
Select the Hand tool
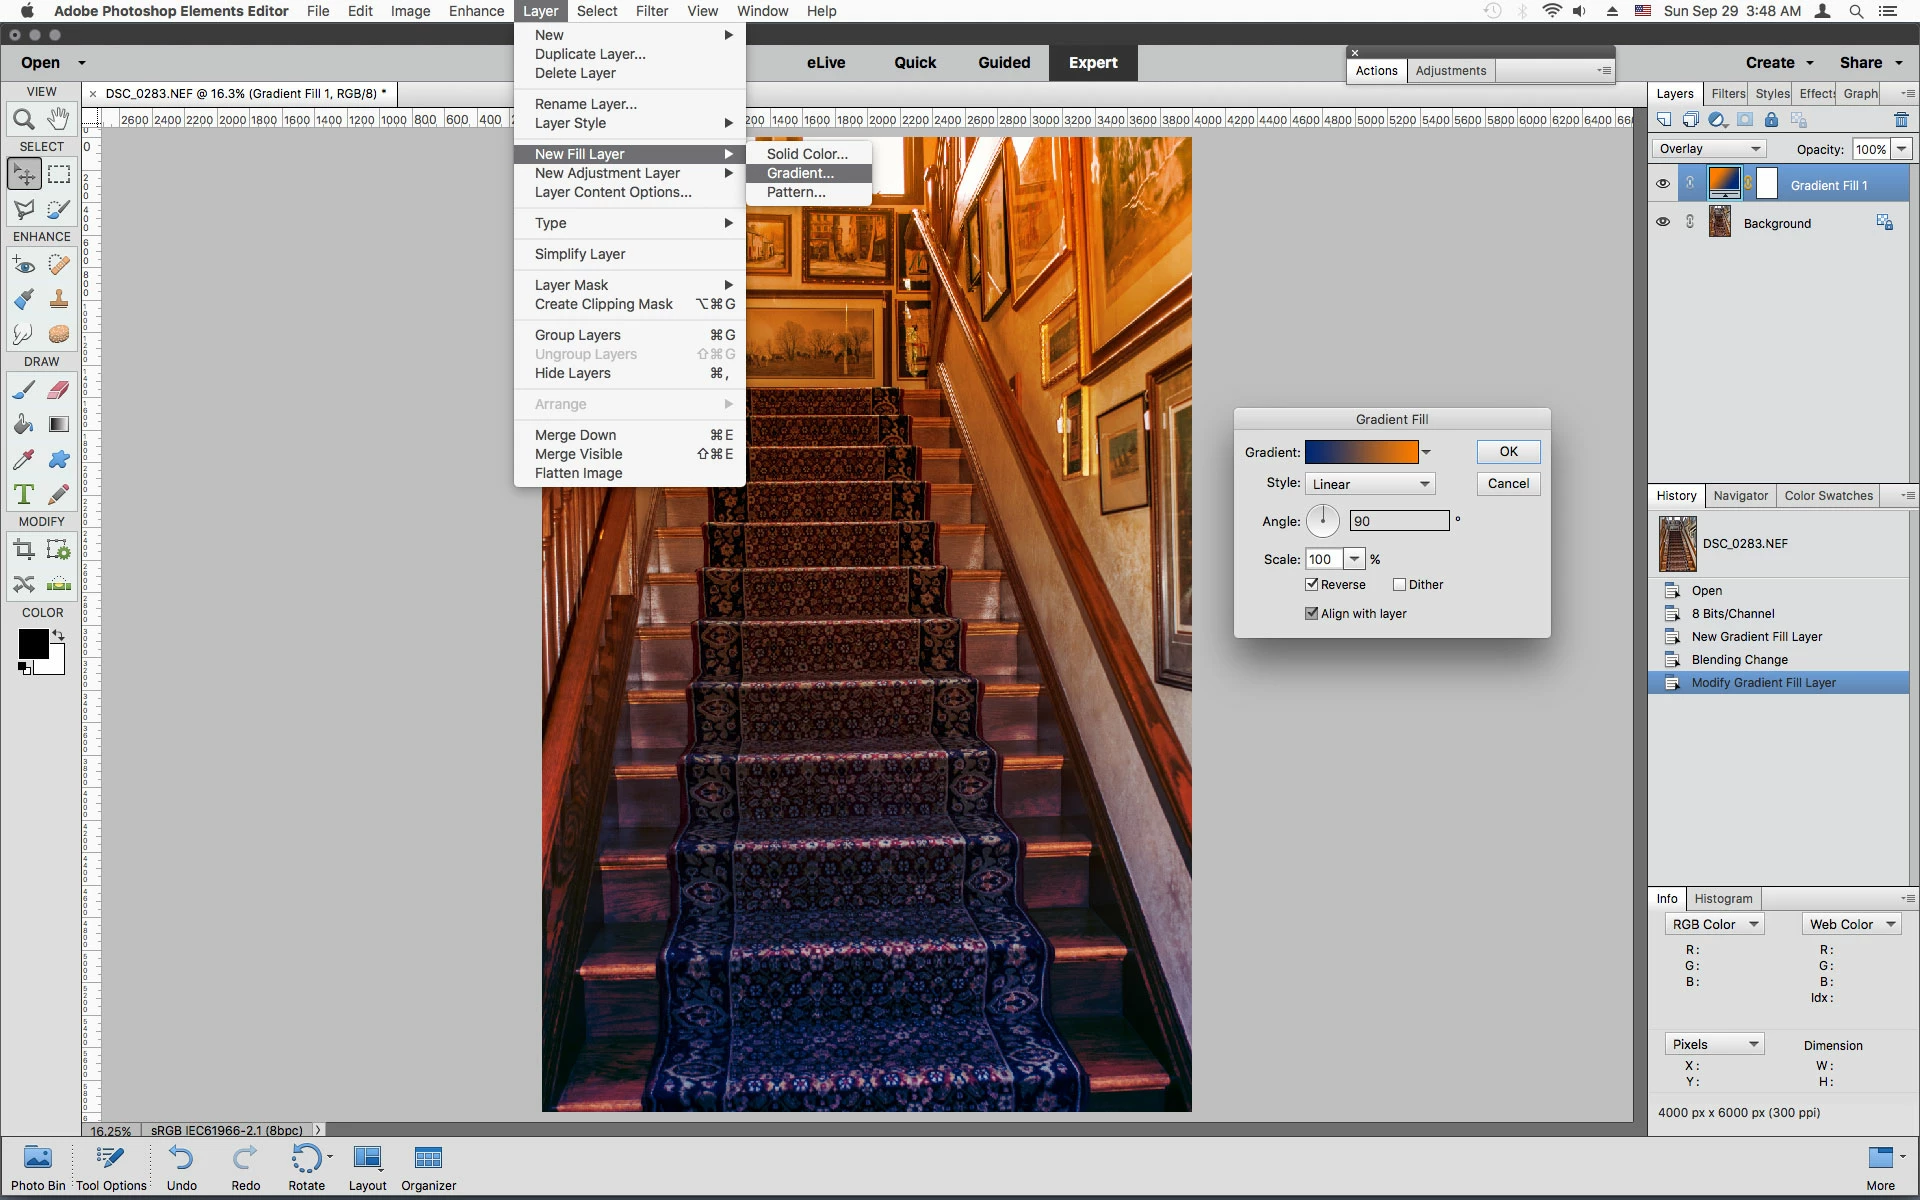[59, 119]
